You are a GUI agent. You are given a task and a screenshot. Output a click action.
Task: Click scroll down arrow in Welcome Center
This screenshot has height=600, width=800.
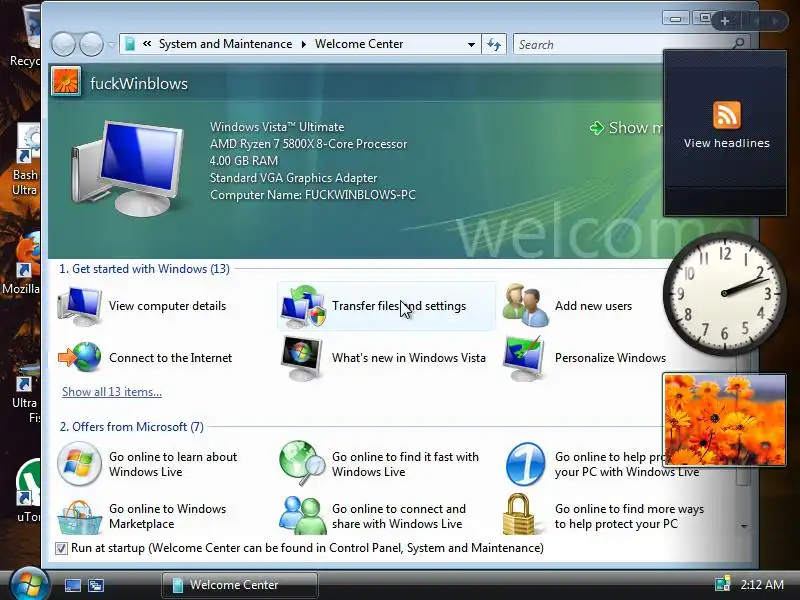[744, 526]
